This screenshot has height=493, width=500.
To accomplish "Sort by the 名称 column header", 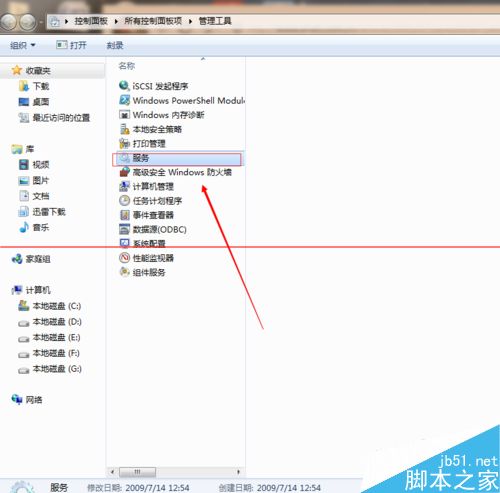I will (x=127, y=66).
